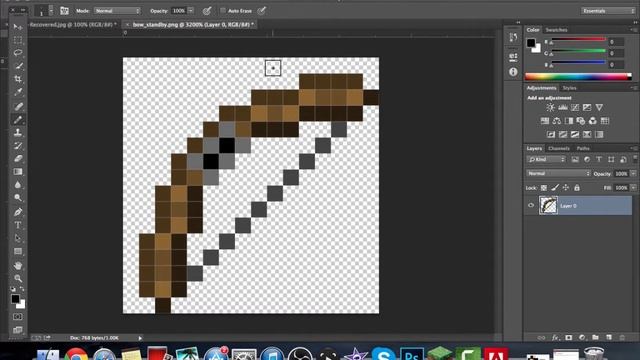640x360 pixels.
Task: Open Chrome from the Dock
Action: [x=76, y=354]
